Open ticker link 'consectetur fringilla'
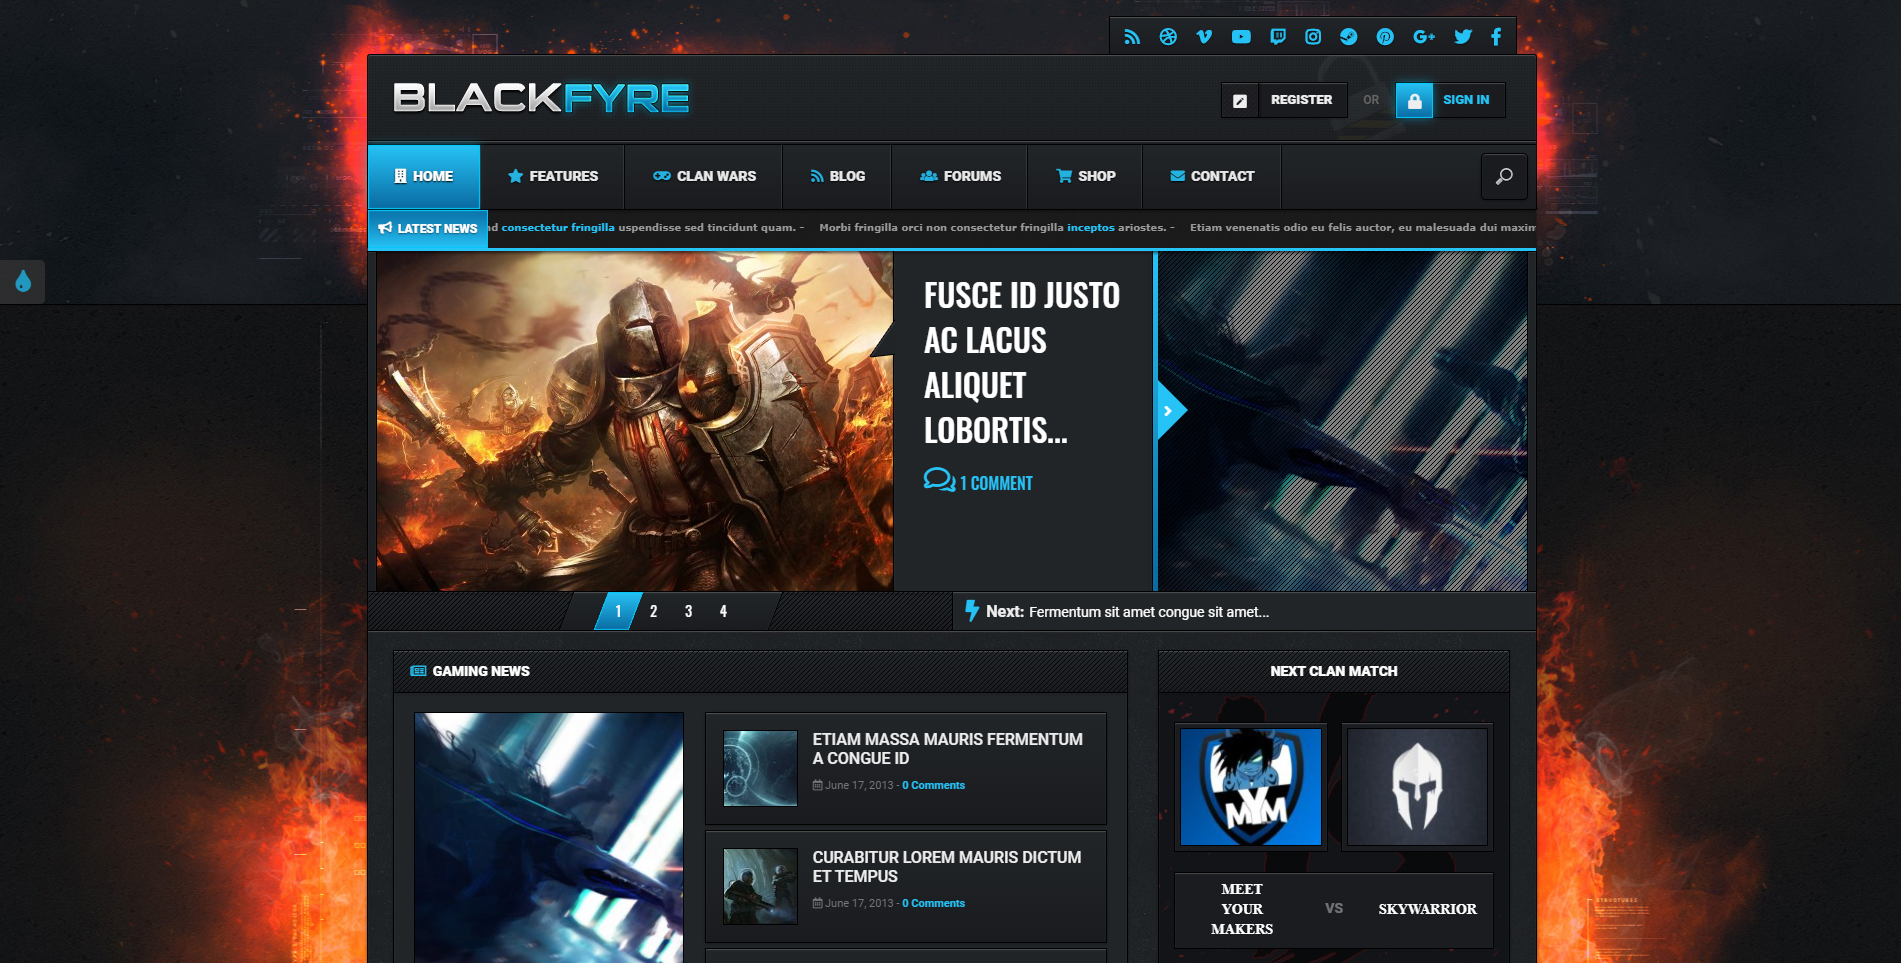Screen dimensions: 1901x963 click(558, 227)
